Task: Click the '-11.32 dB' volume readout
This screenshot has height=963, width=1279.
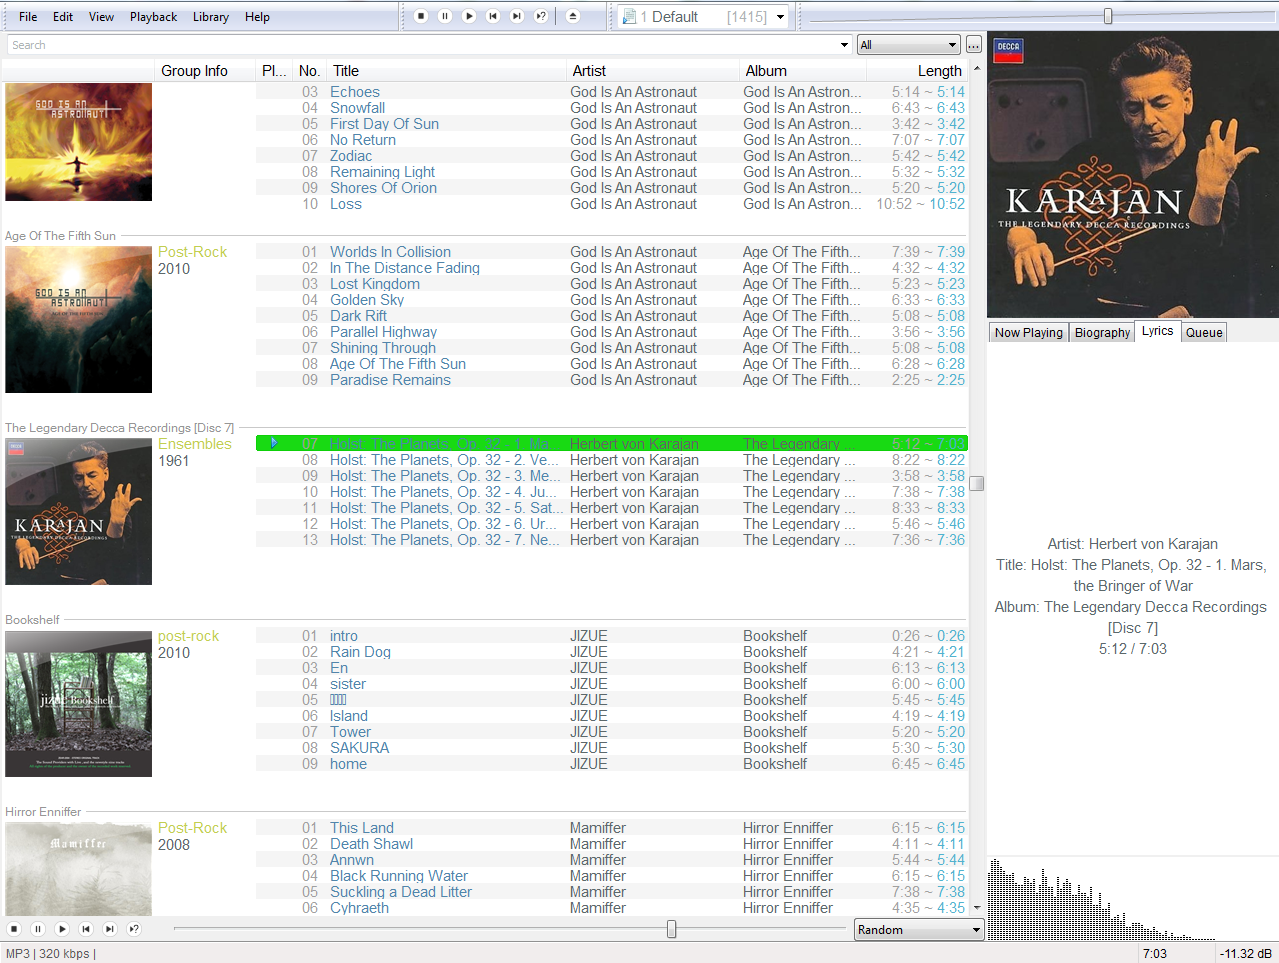Action: [1245, 954]
